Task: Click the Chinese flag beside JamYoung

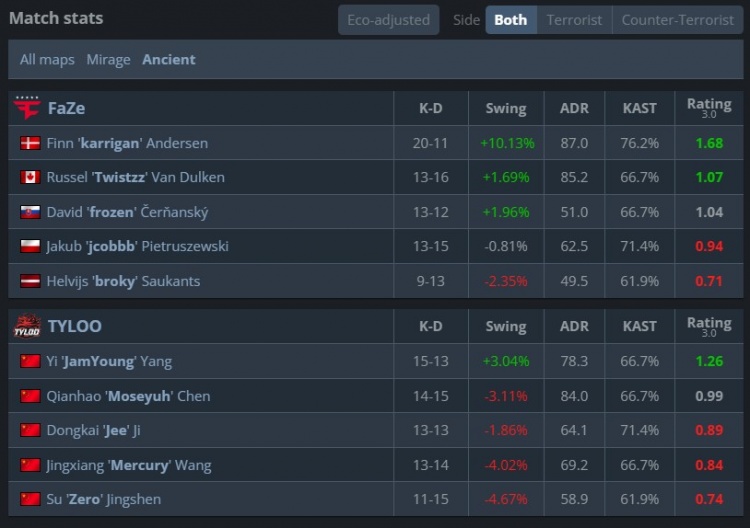Action: pyautogui.click(x=30, y=361)
